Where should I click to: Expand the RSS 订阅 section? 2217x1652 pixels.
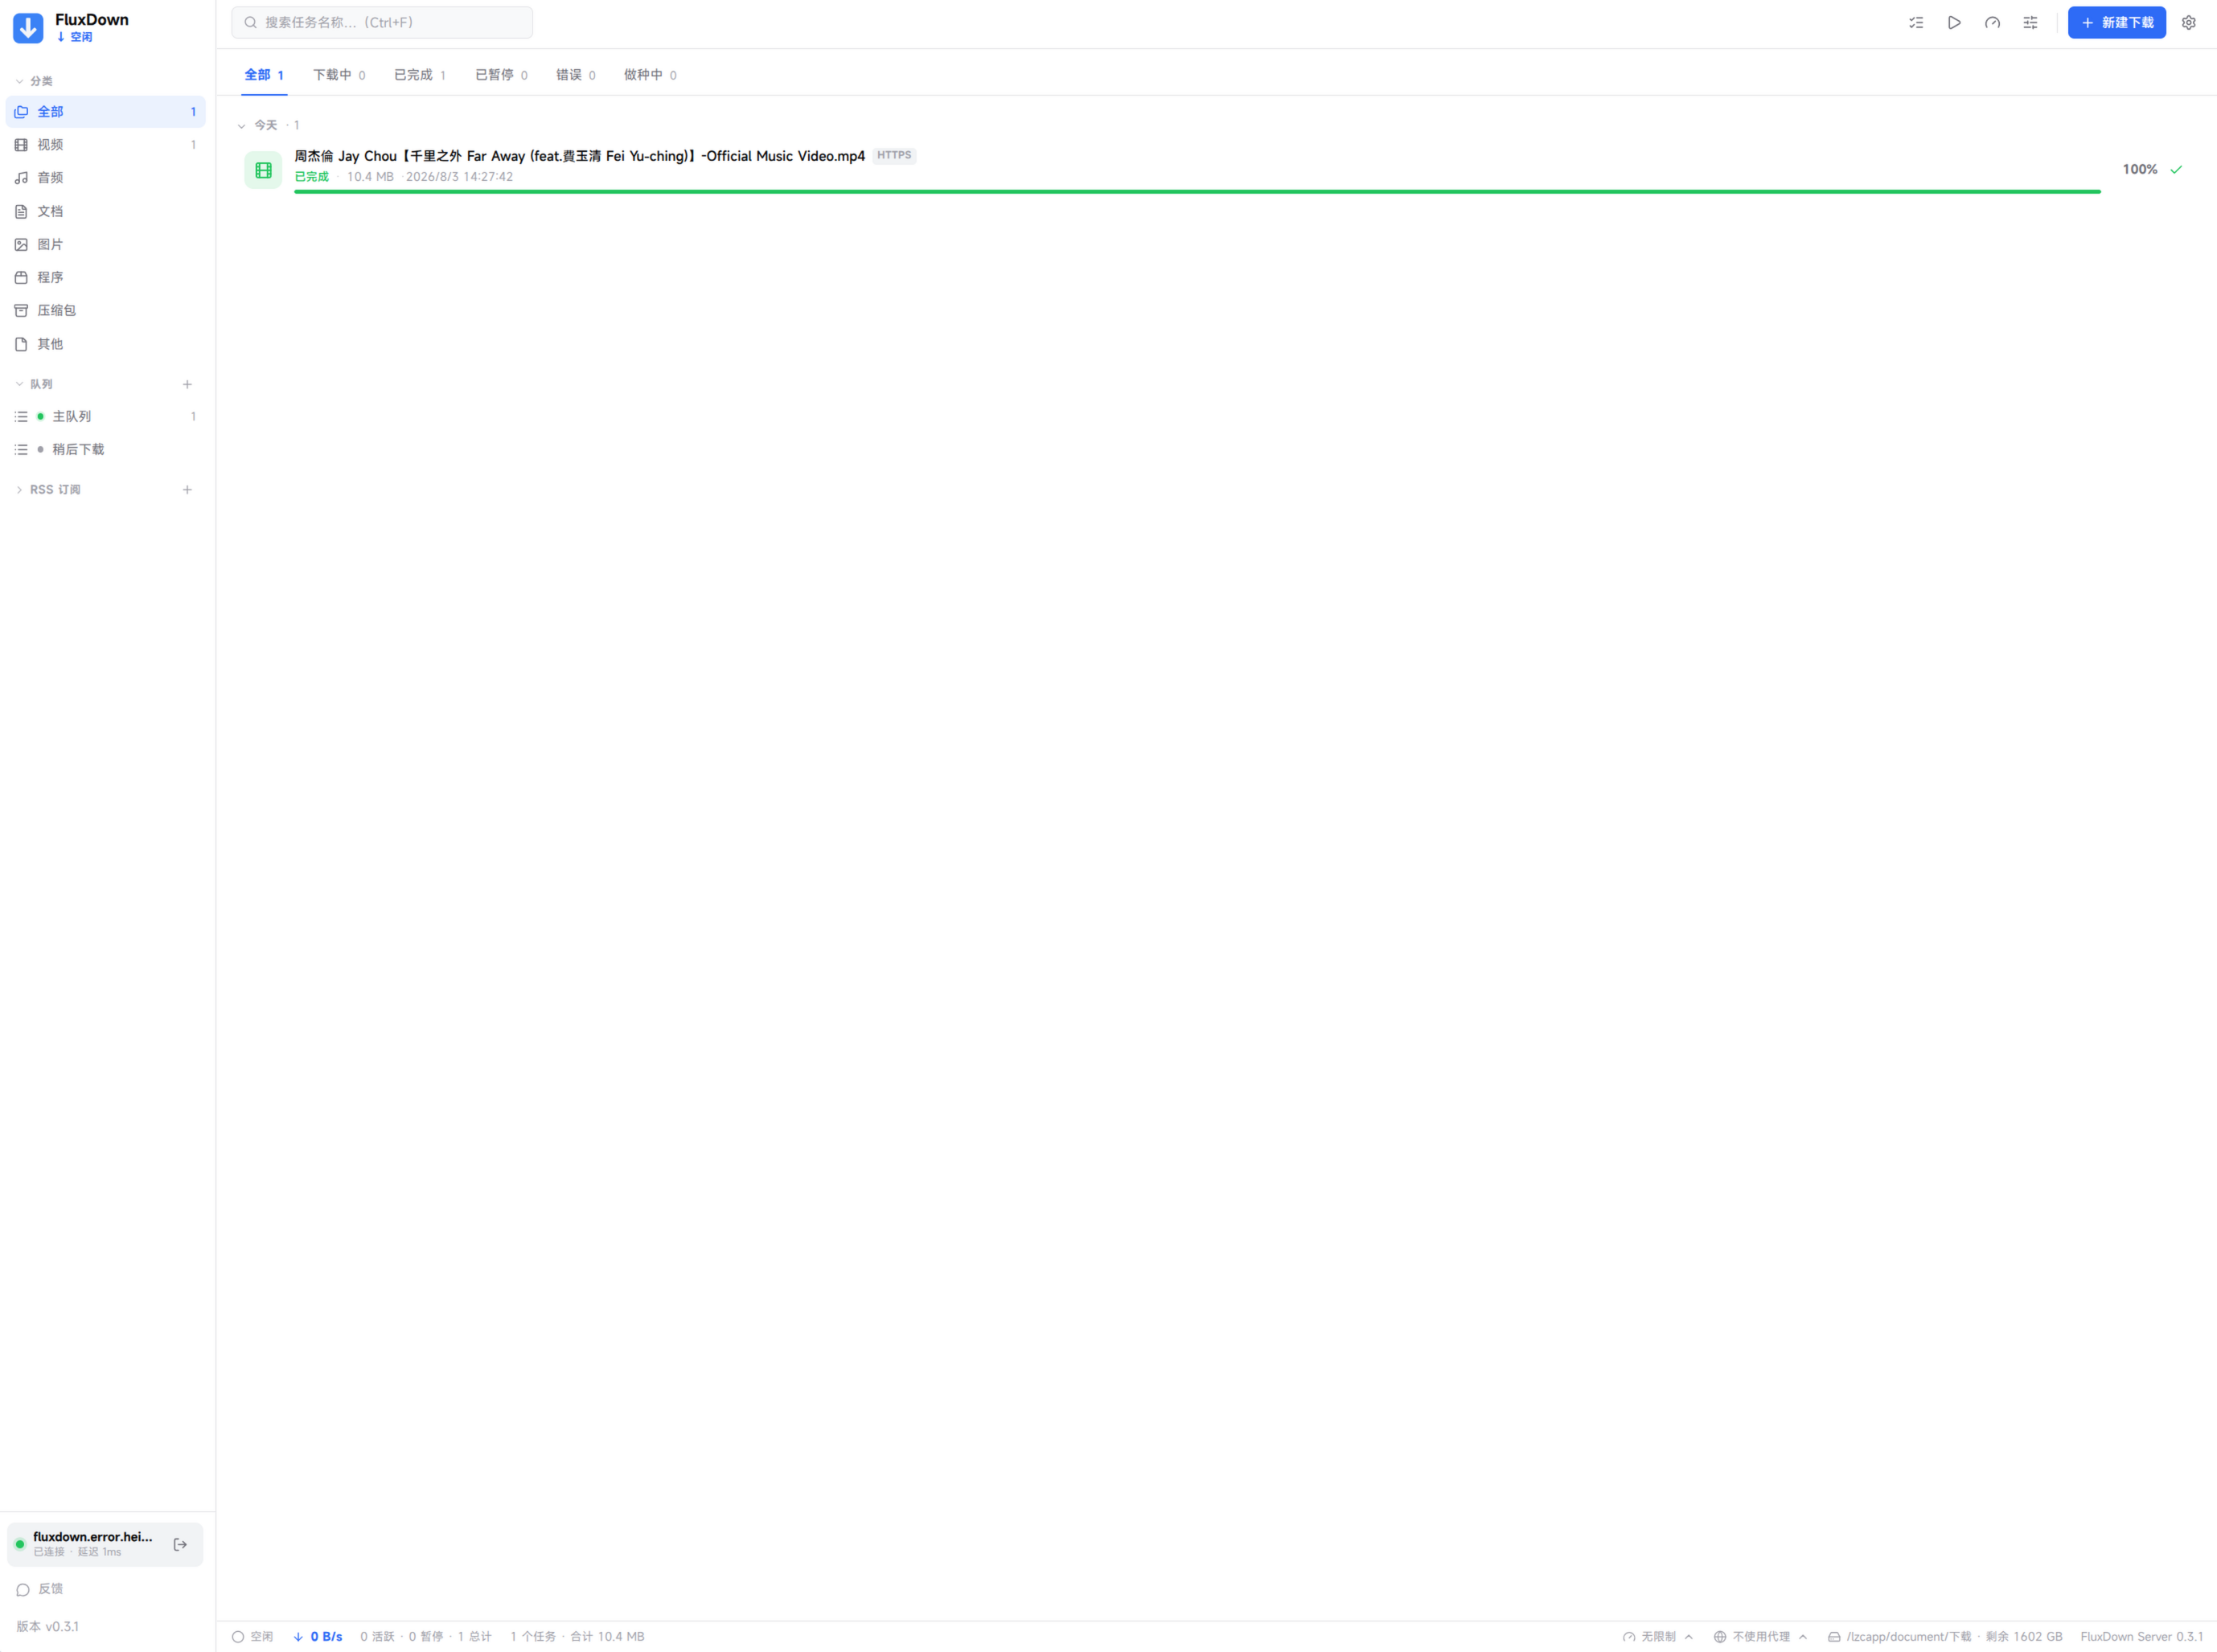(x=19, y=490)
